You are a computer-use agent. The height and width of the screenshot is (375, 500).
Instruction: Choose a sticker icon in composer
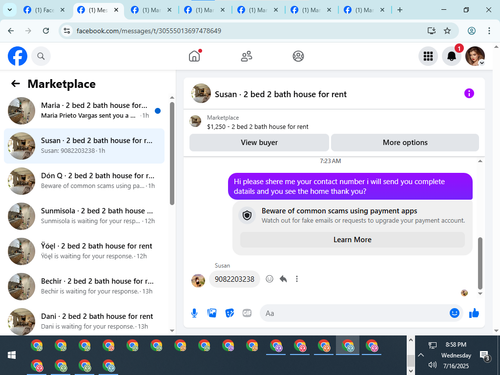229,313
